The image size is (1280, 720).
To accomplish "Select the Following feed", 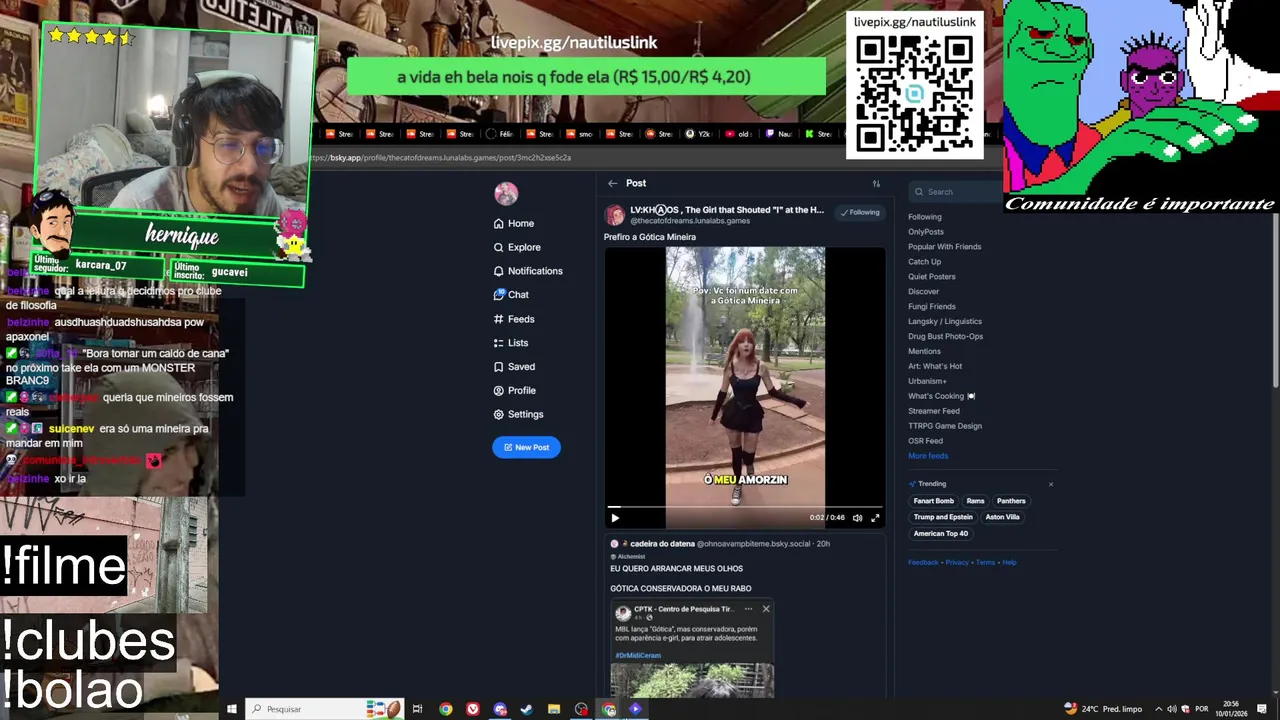I will (x=925, y=217).
